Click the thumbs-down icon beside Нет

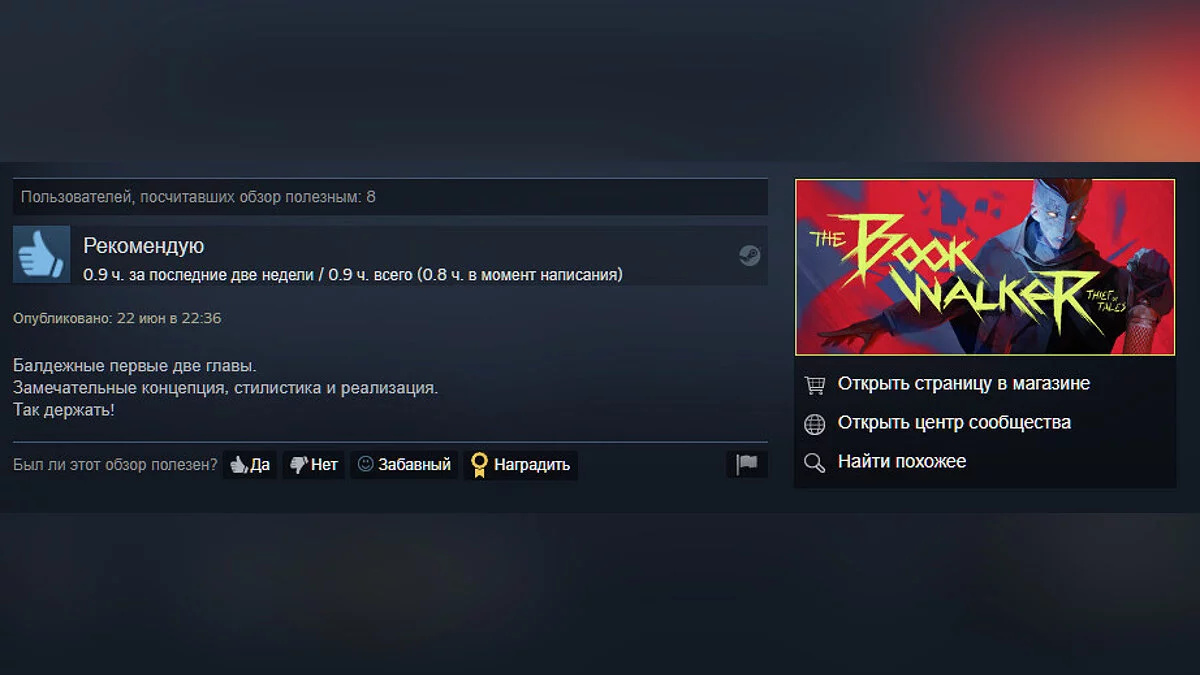(x=299, y=465)
